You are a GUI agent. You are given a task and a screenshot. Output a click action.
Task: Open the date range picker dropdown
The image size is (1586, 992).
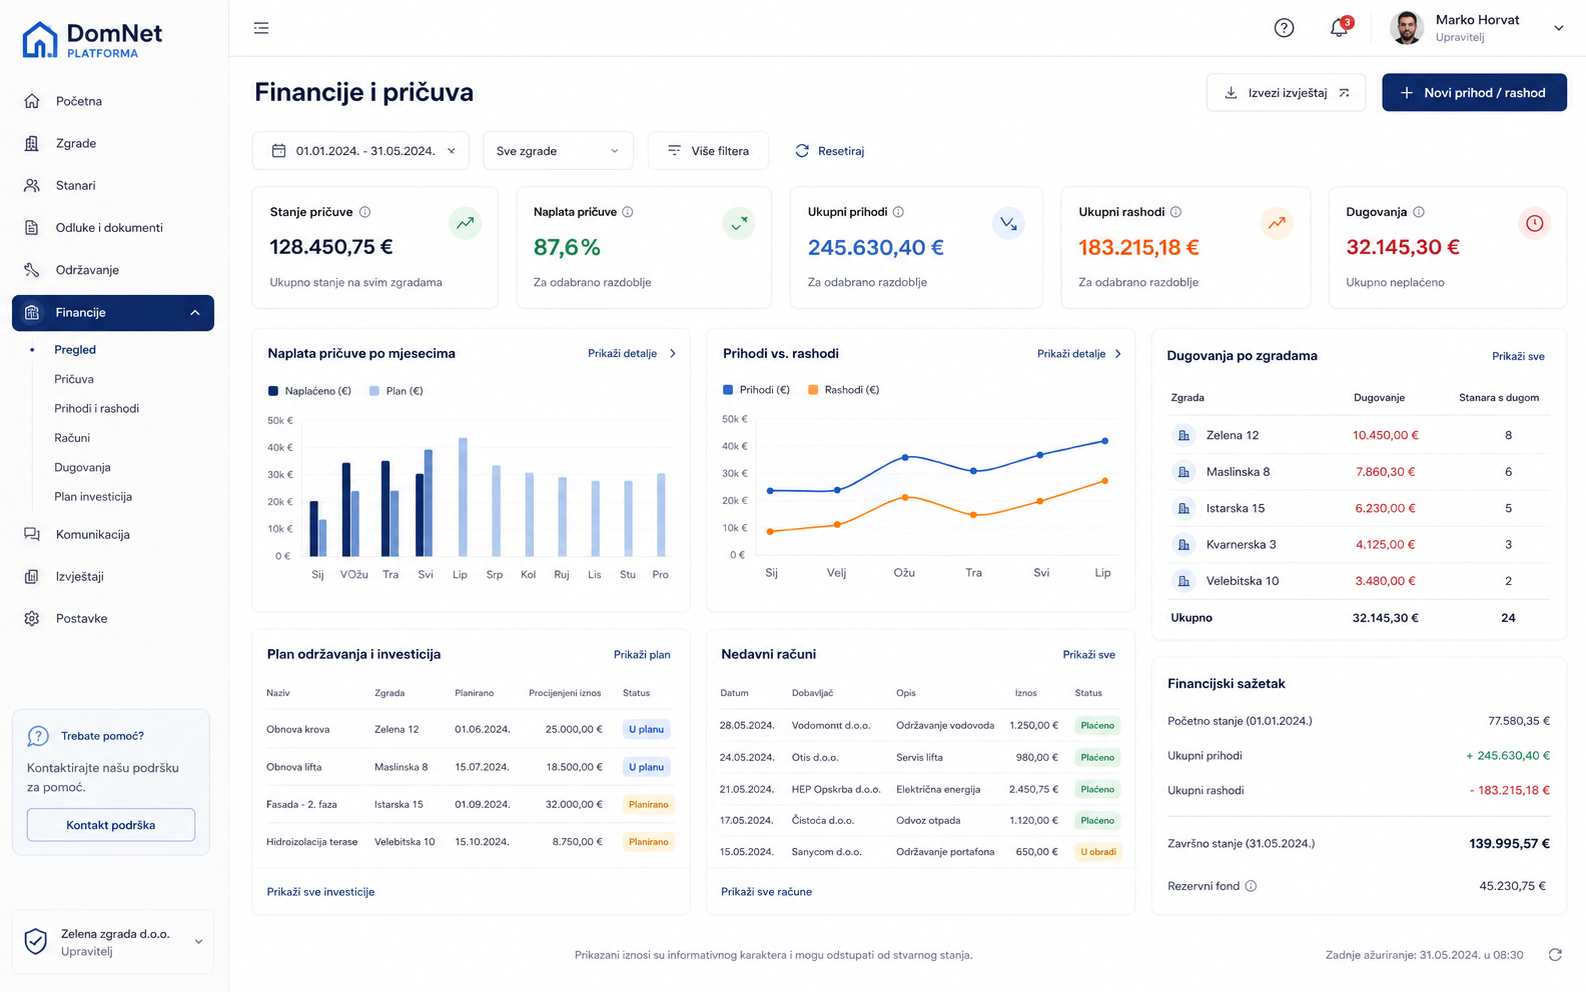(363, 151)
